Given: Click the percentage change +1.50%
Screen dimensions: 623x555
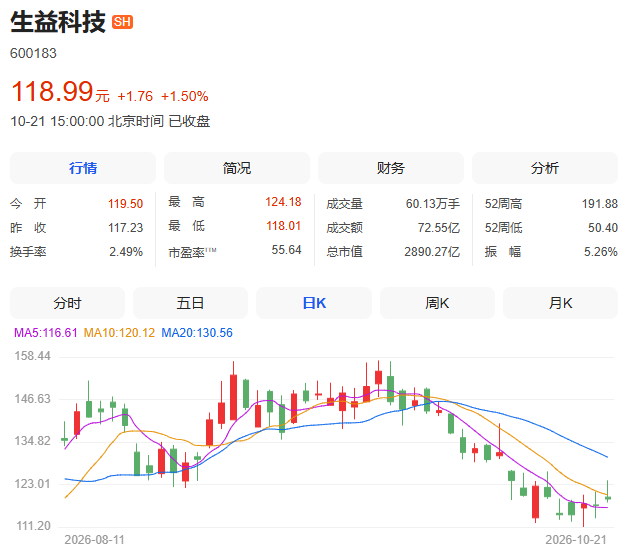Looking at the screenshot, I should pos(185,96).
